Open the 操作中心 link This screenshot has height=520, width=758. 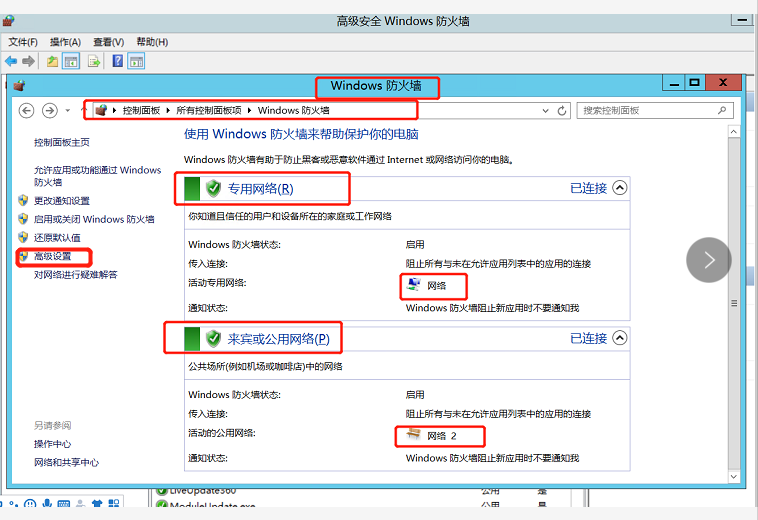(52, 444)
